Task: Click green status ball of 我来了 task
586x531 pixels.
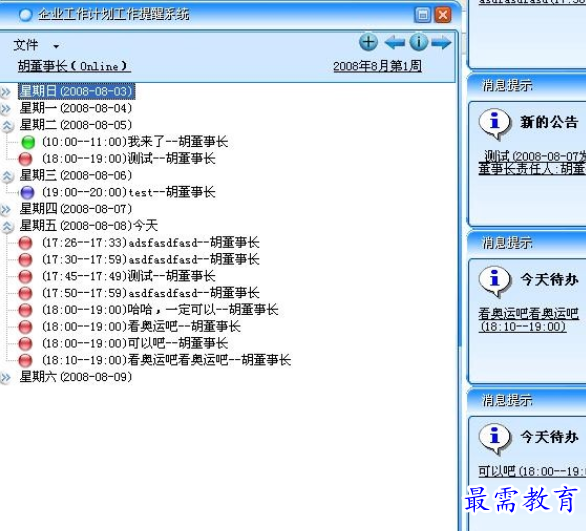Action: pos(28,142)
